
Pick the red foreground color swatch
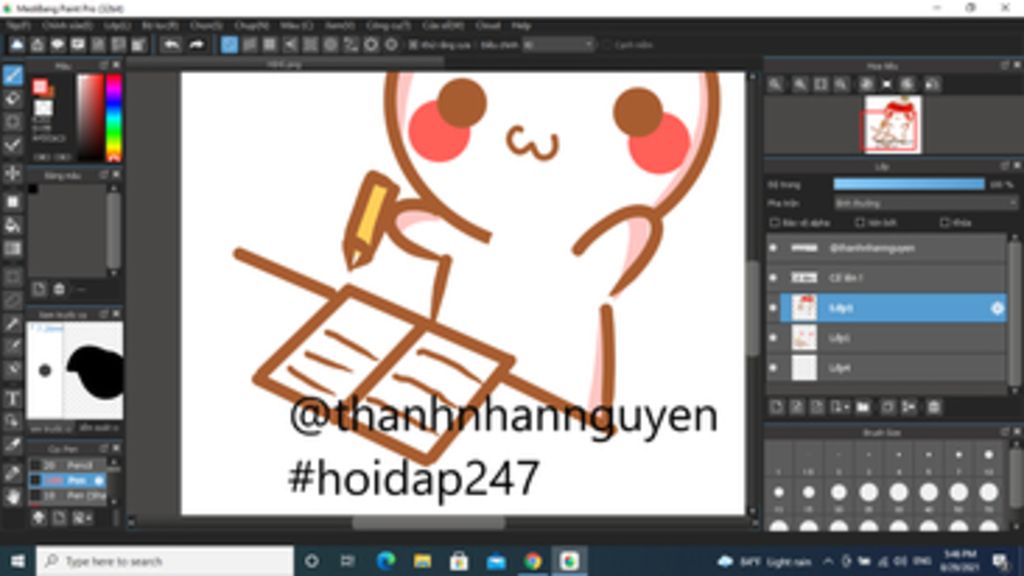tap(40, 86)
